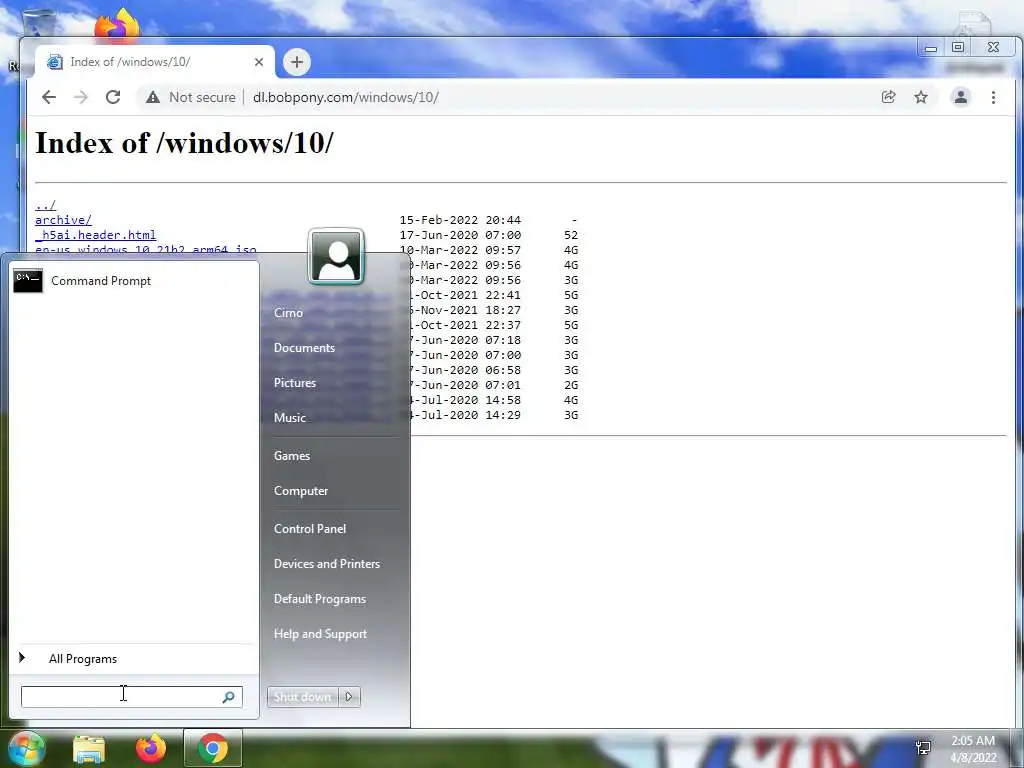
Task: Click the 15-Feb-2022 20:44 date text
Action: coord(460,220)
